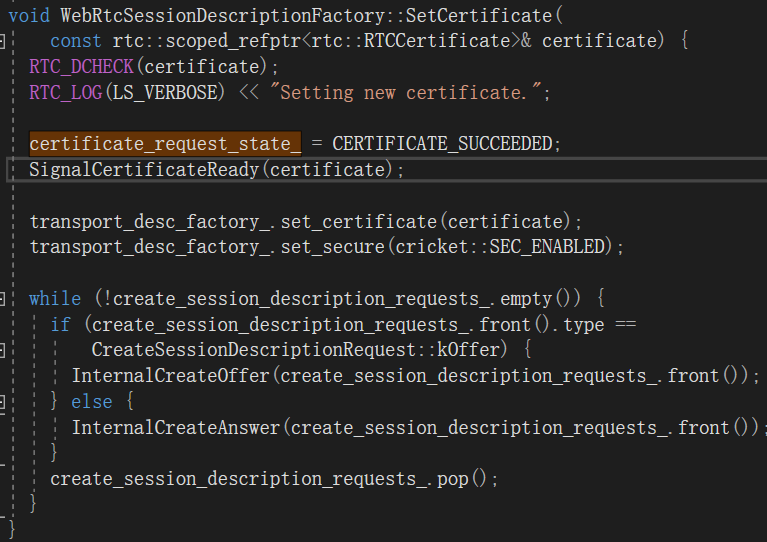The height and width of the screenshot is (542, 767).
Task: Place cursor on the while keyword
Action: pos(55,299)
